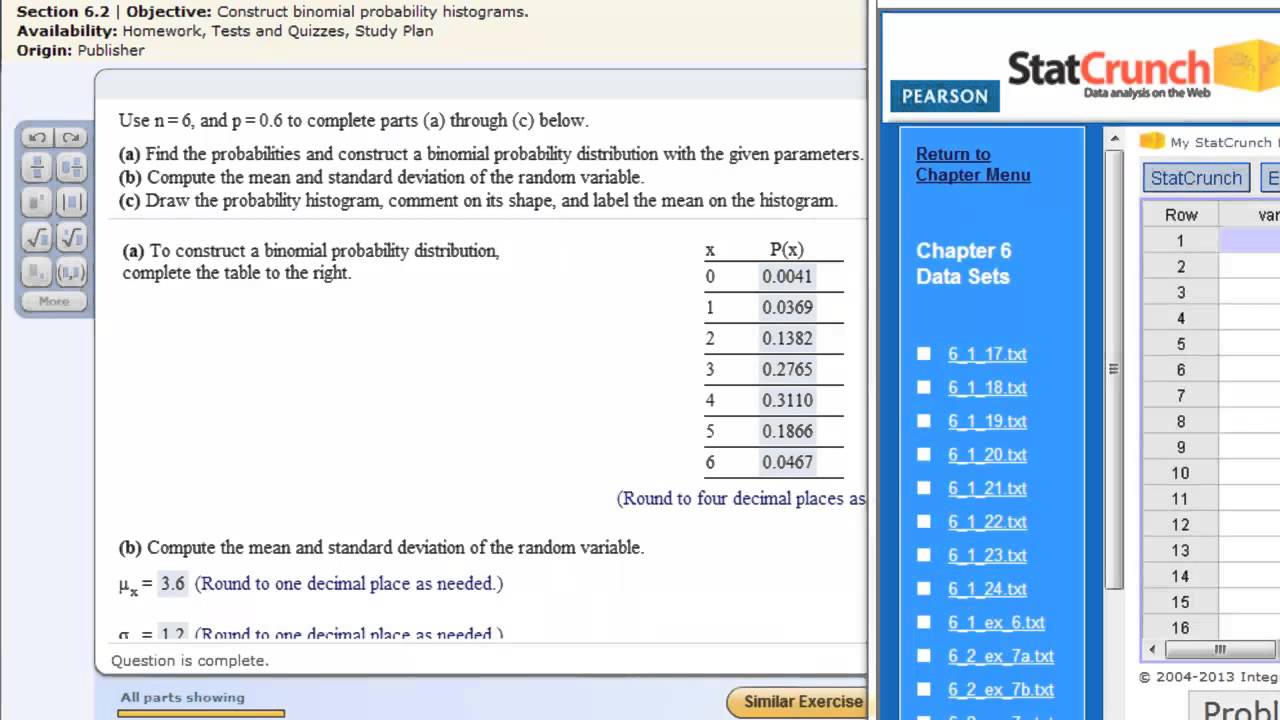Tick checkbox for 6_2_ex_7b.txt

[924, 689]
